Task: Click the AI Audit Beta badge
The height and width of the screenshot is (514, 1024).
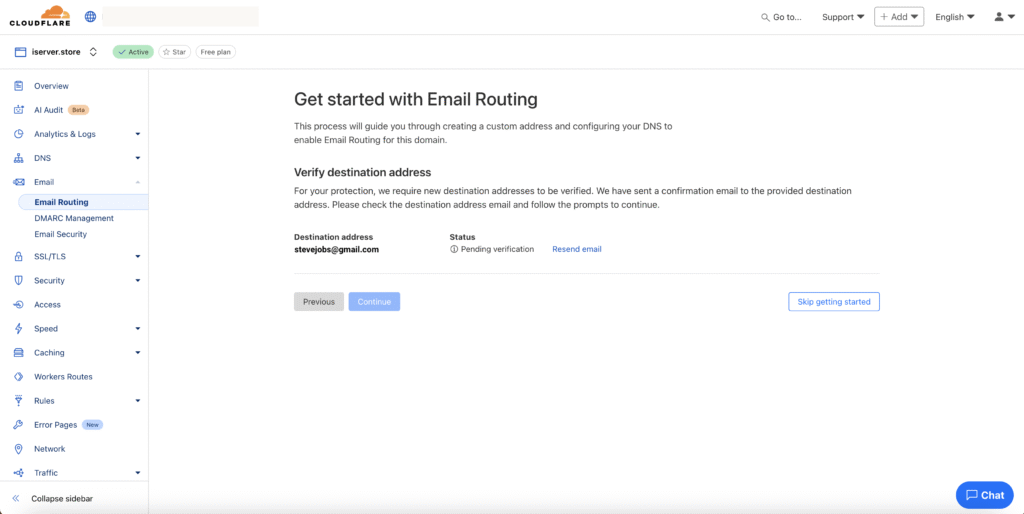Action: [x=78, y=110]
